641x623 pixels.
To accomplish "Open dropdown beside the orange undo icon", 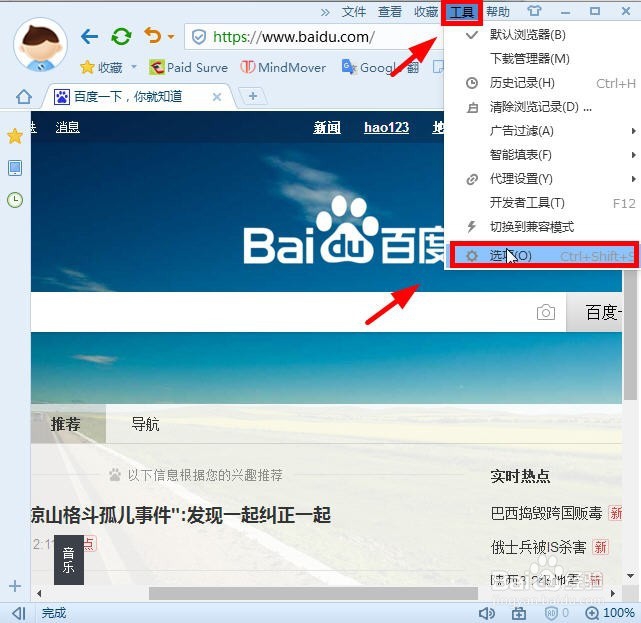I will (171, 37).
